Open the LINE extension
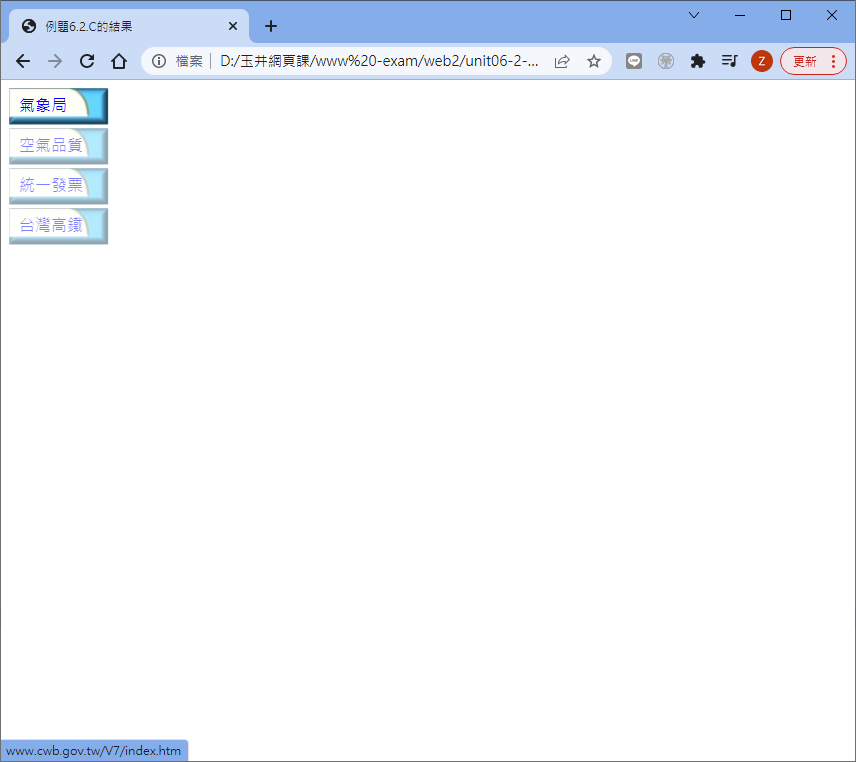The height and width of the screenshot is (762, 856). coord(634,61)
